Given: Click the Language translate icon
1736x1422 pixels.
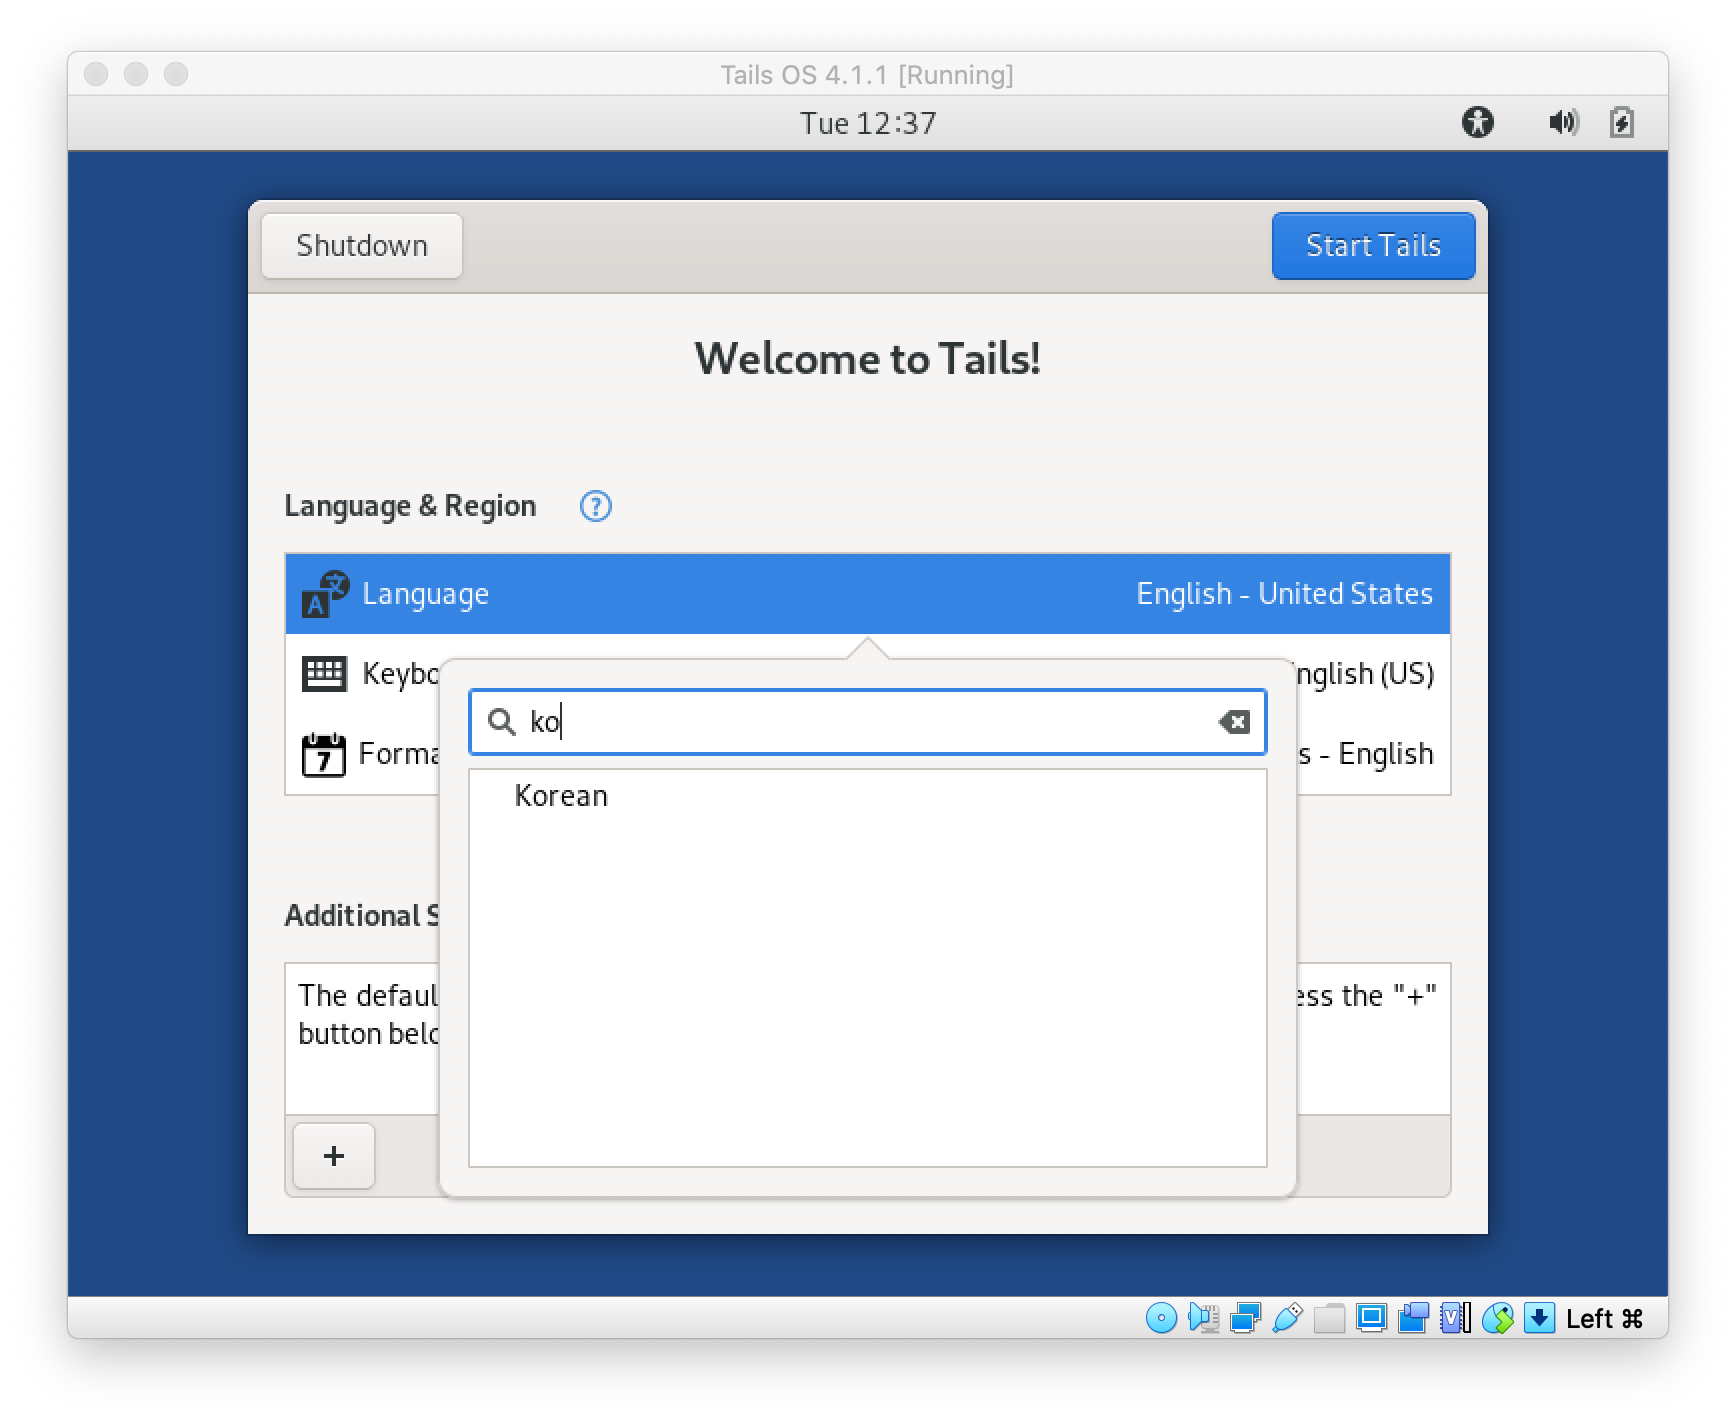Looking at the screenshot, I should [325, 594].
